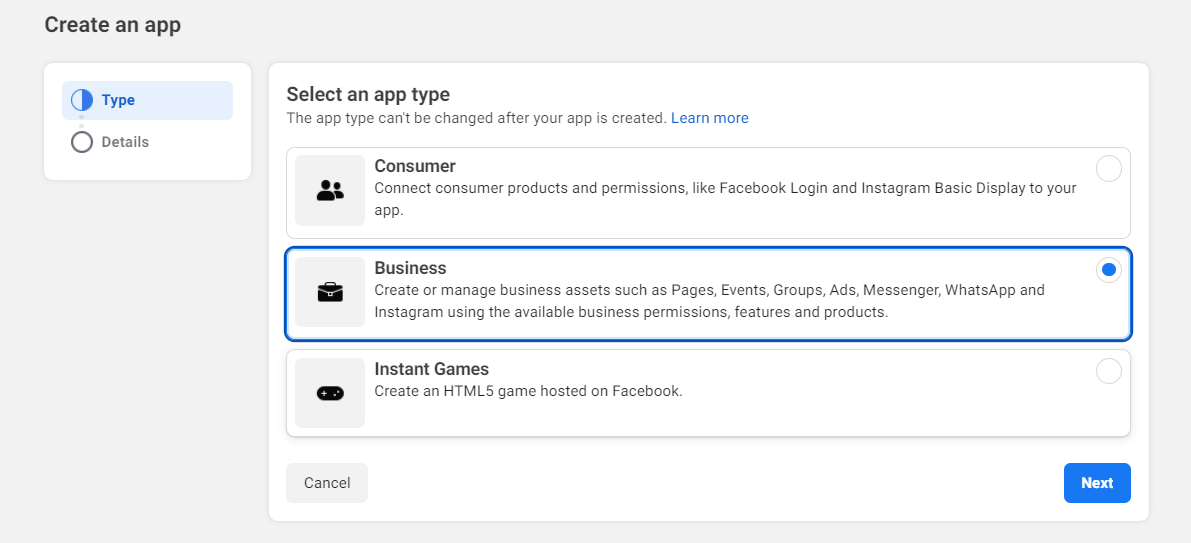Choose the Instant Games radio button
This screenshot has width=1191, height=543.
click(1108, 371)
